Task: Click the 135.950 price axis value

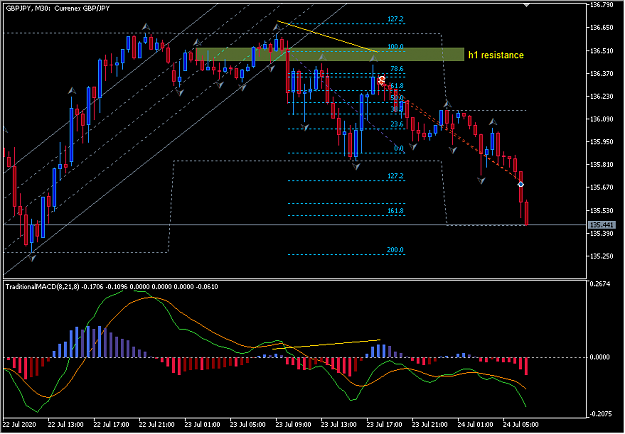Action: point(602,141)
